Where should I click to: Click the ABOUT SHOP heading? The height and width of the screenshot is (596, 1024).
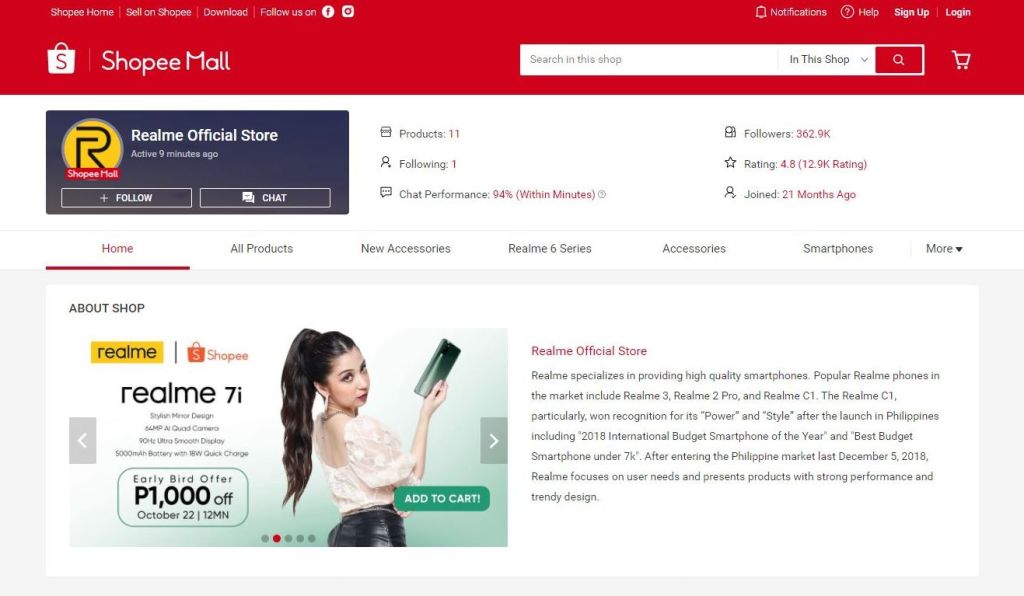(106, 308)
